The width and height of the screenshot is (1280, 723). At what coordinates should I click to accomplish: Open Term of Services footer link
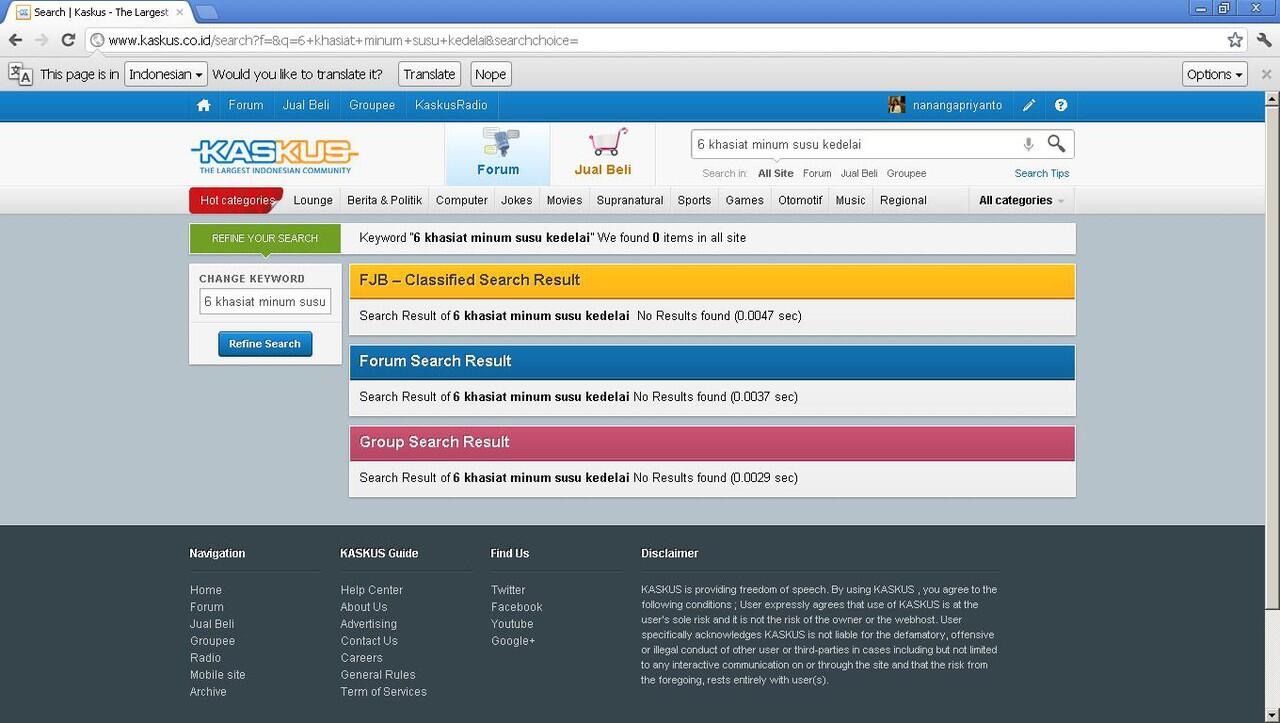pyautogui.click(x=384, y=692)
